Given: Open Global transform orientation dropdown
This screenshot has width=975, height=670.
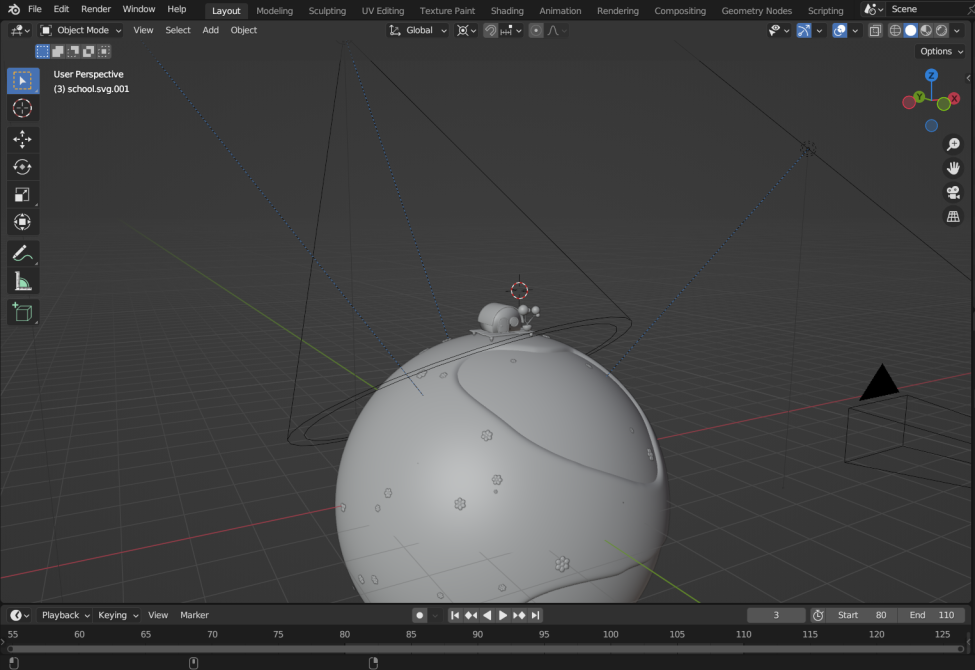Looking at the screenshot, I should point(418,30).
